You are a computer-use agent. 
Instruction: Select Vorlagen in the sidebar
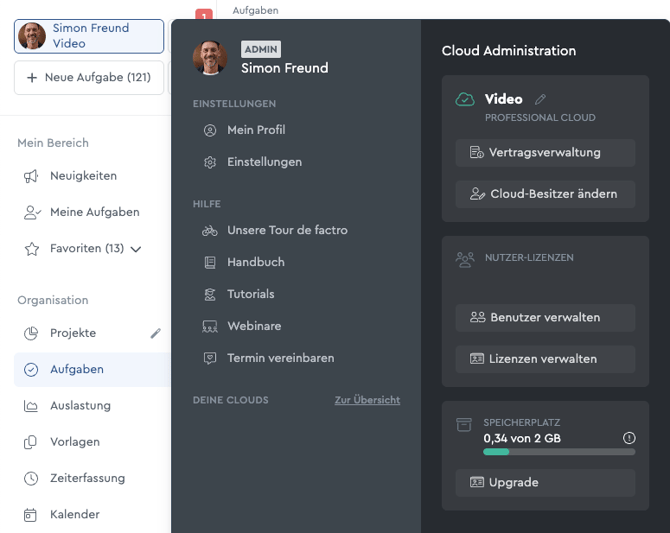pyautogui.click(x=75, y=442)
